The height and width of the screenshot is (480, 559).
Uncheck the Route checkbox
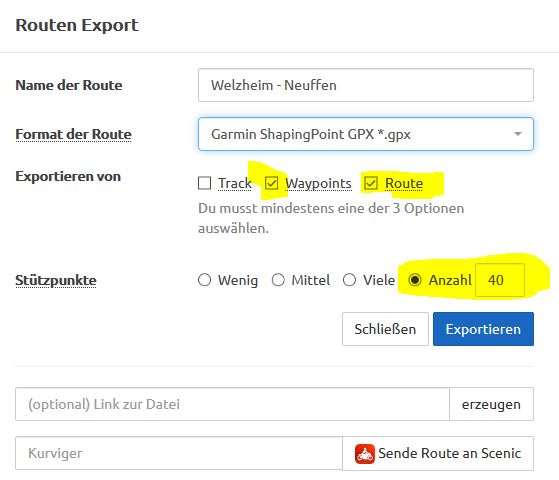click(x=371, y=183)
